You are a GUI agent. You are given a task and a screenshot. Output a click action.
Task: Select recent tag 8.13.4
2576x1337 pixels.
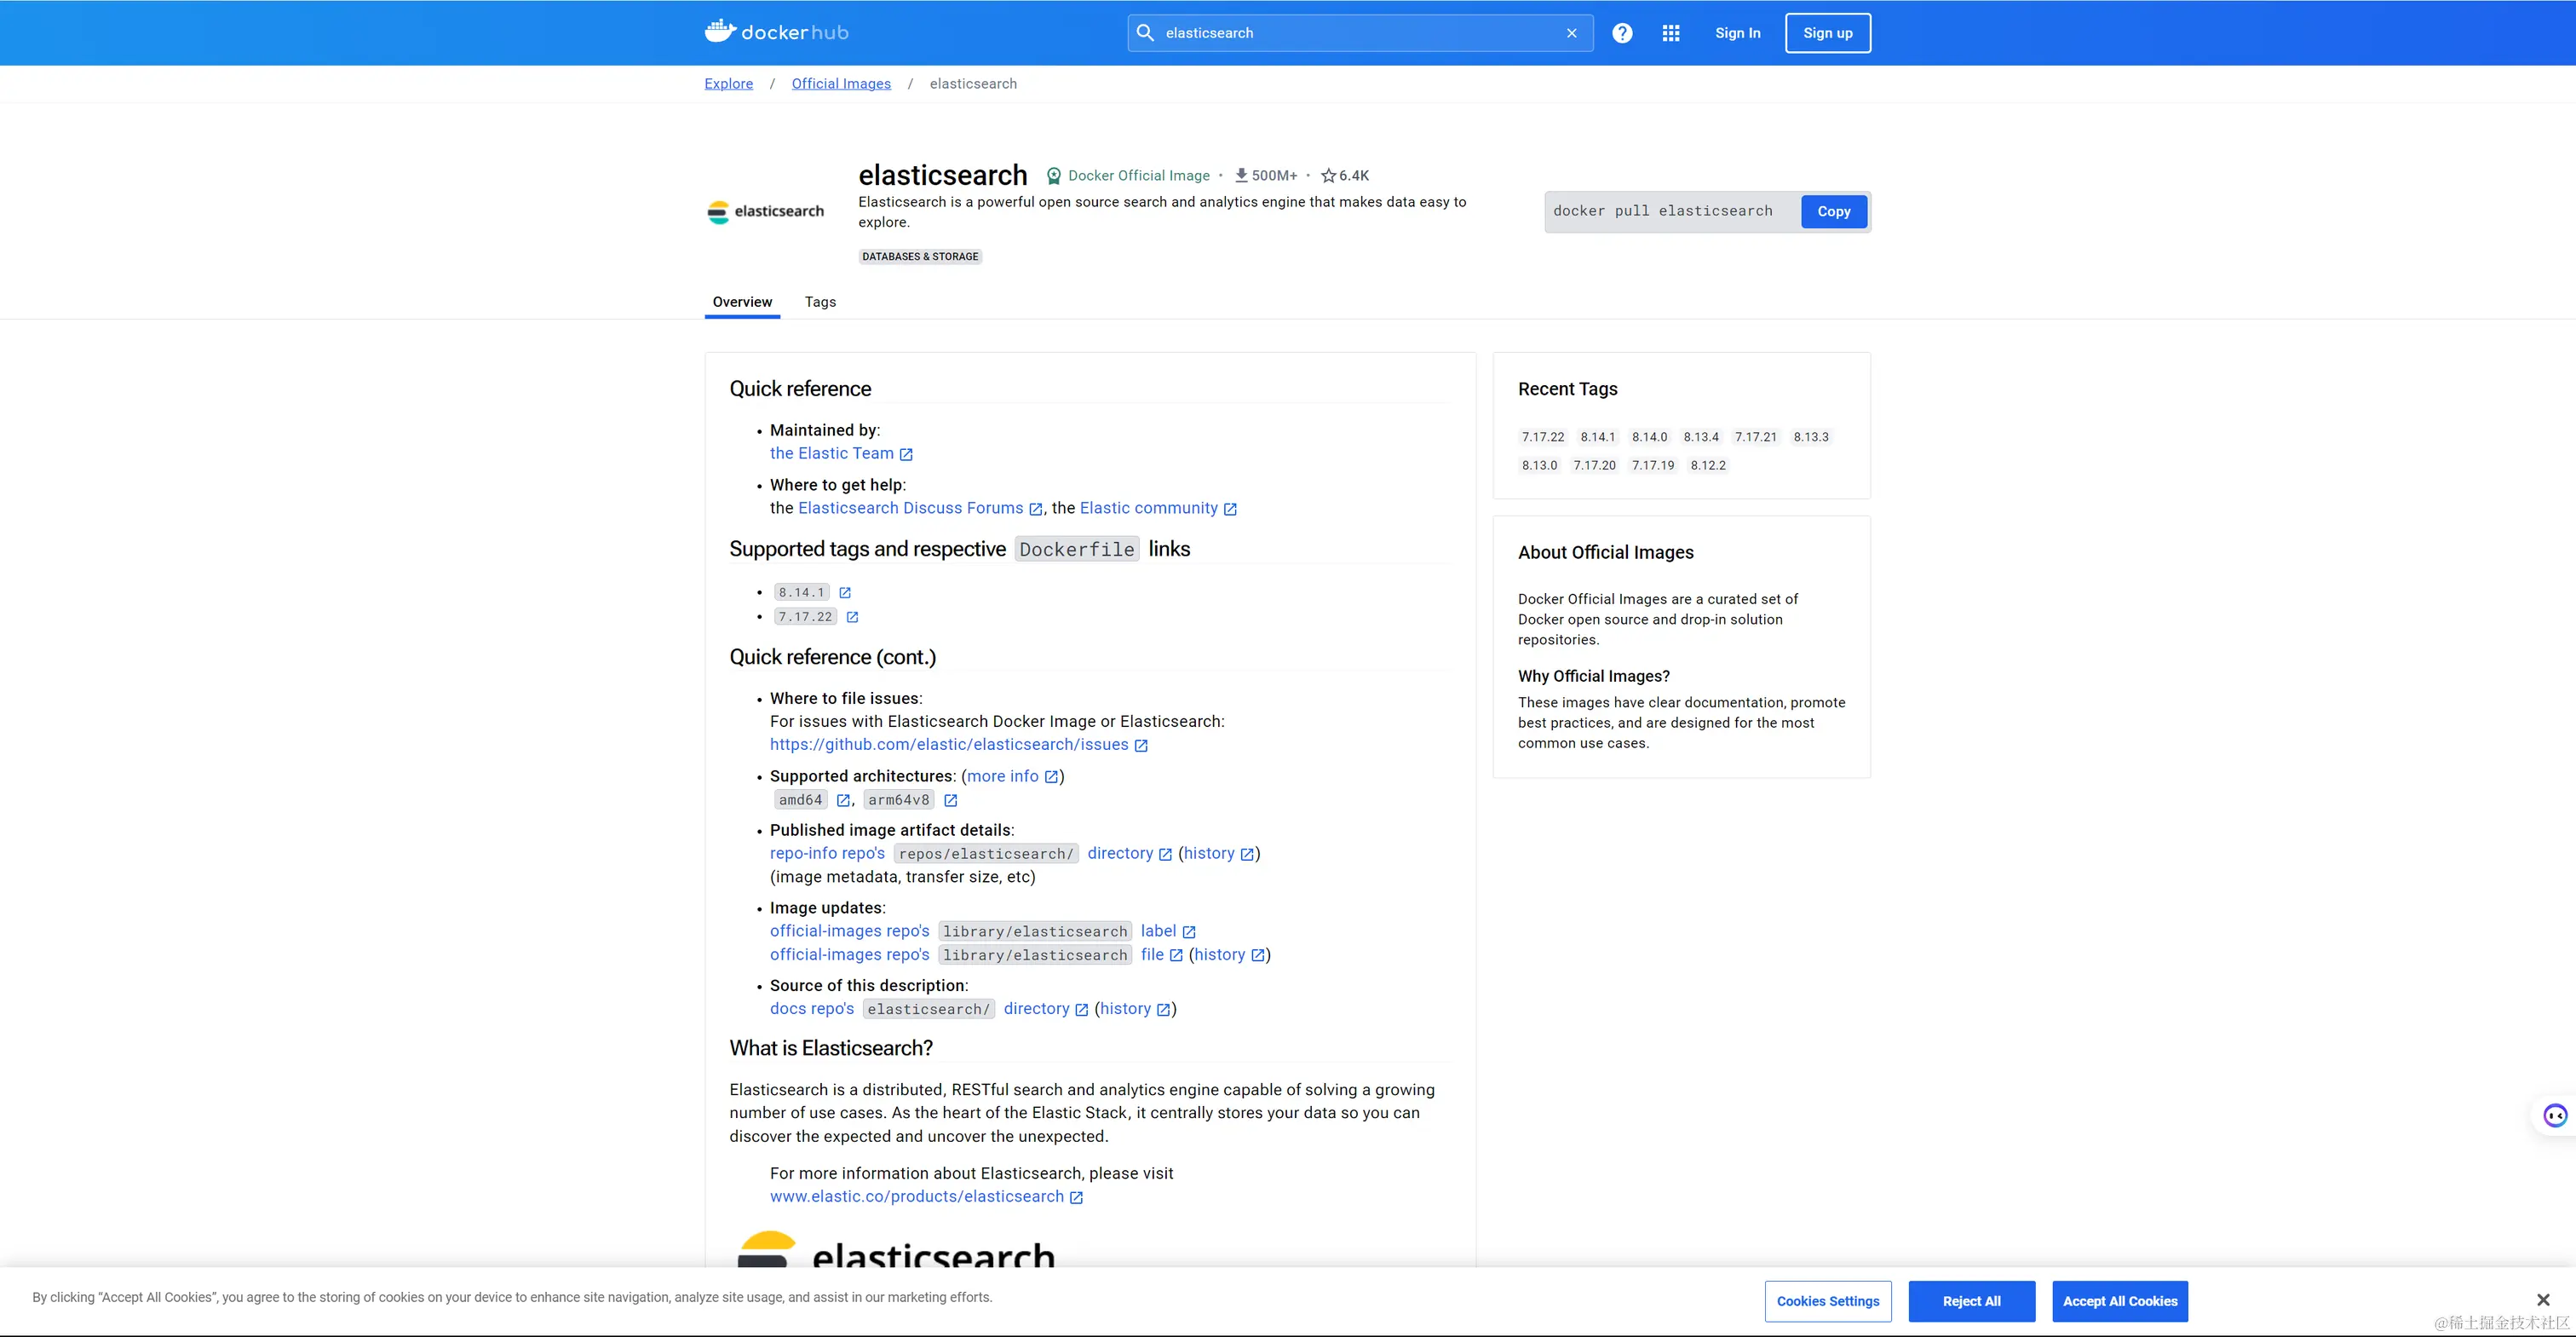(1700, 437)
